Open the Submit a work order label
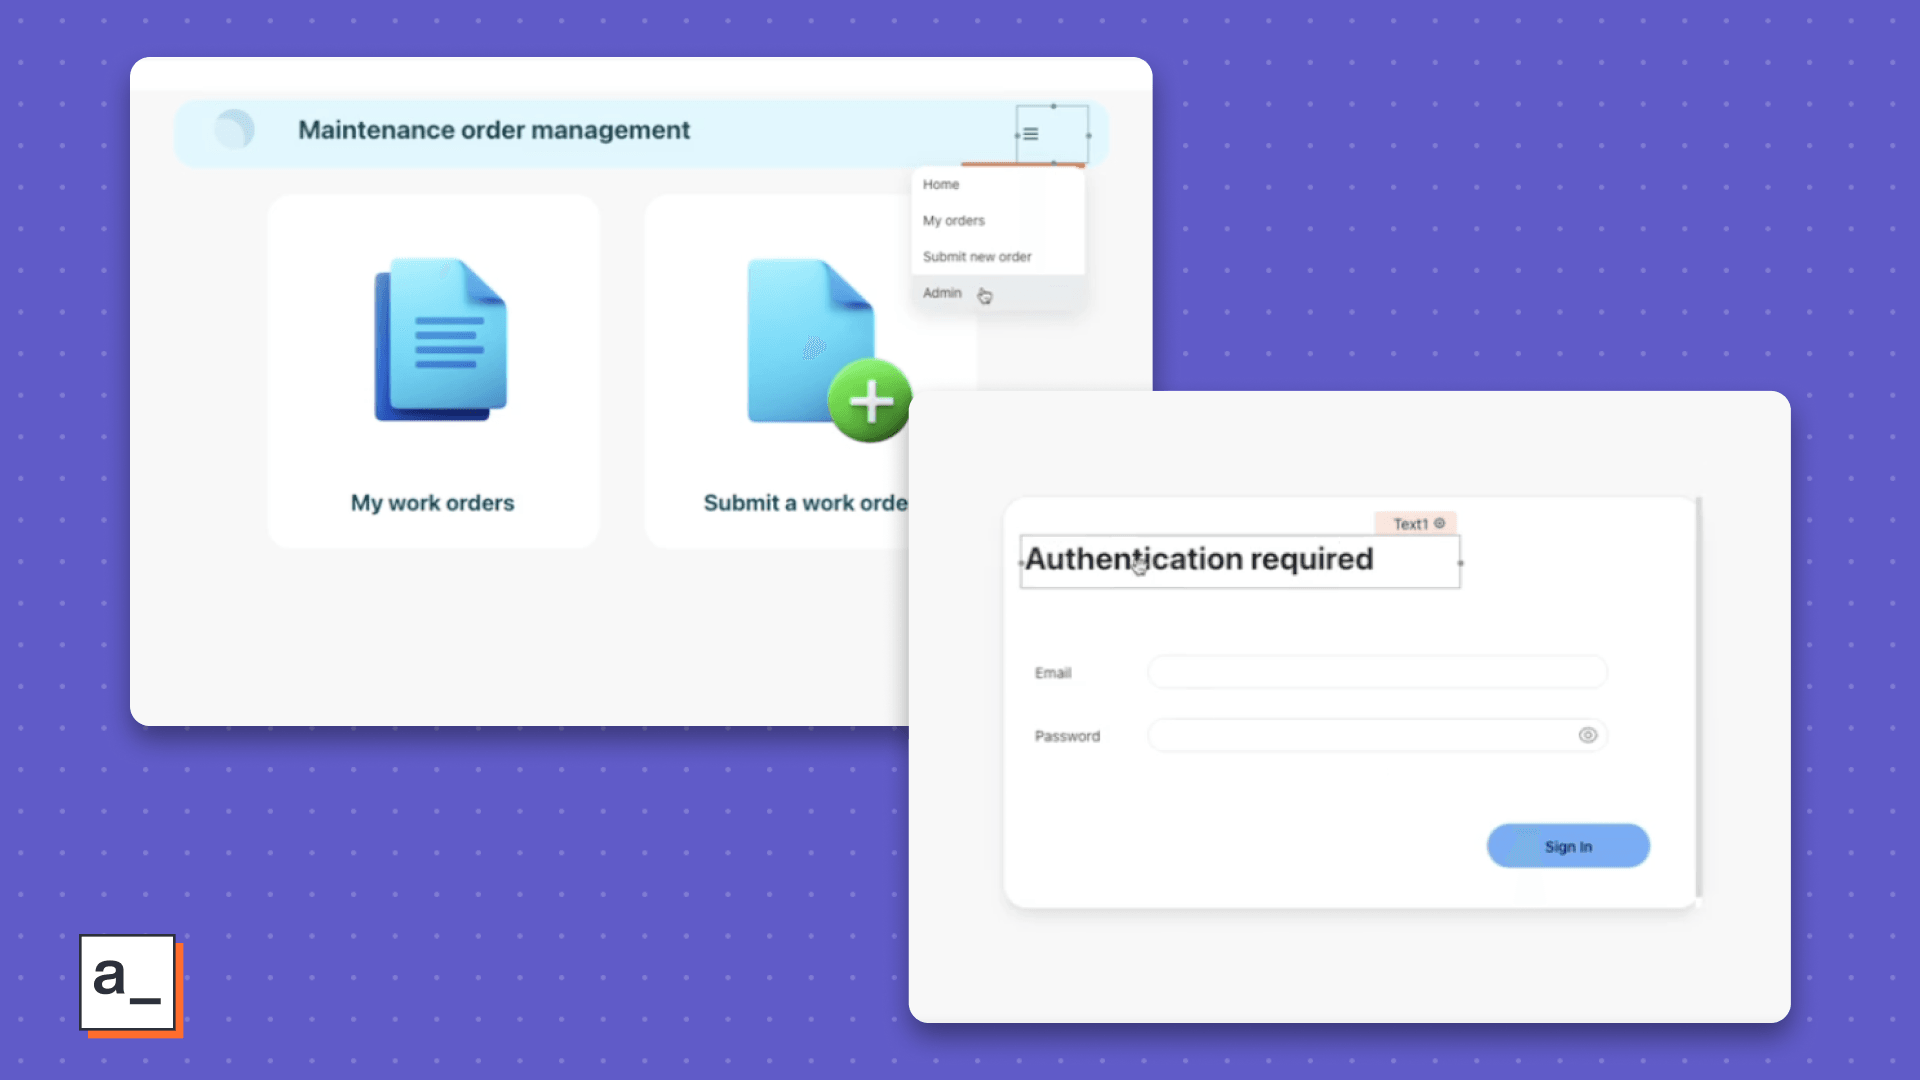This screenshot has width=1920, height=1080. click(x=805, y=503)
